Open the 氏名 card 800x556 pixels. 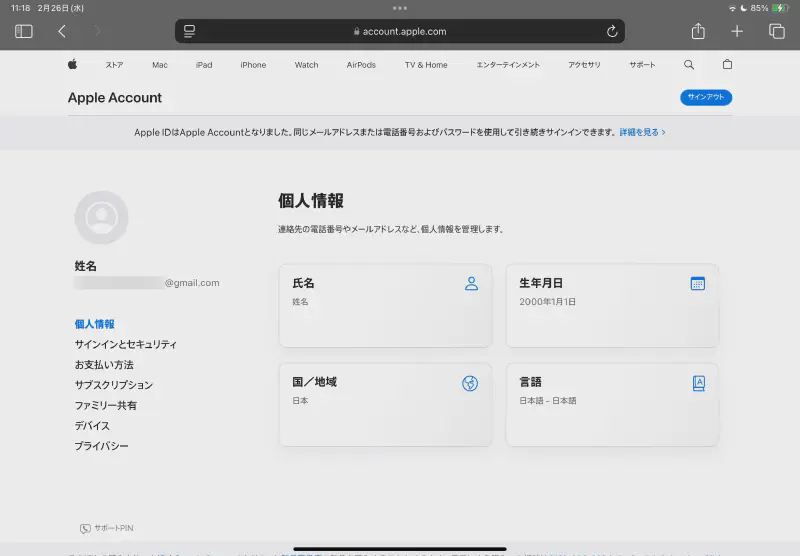click(x=385, y=305)
